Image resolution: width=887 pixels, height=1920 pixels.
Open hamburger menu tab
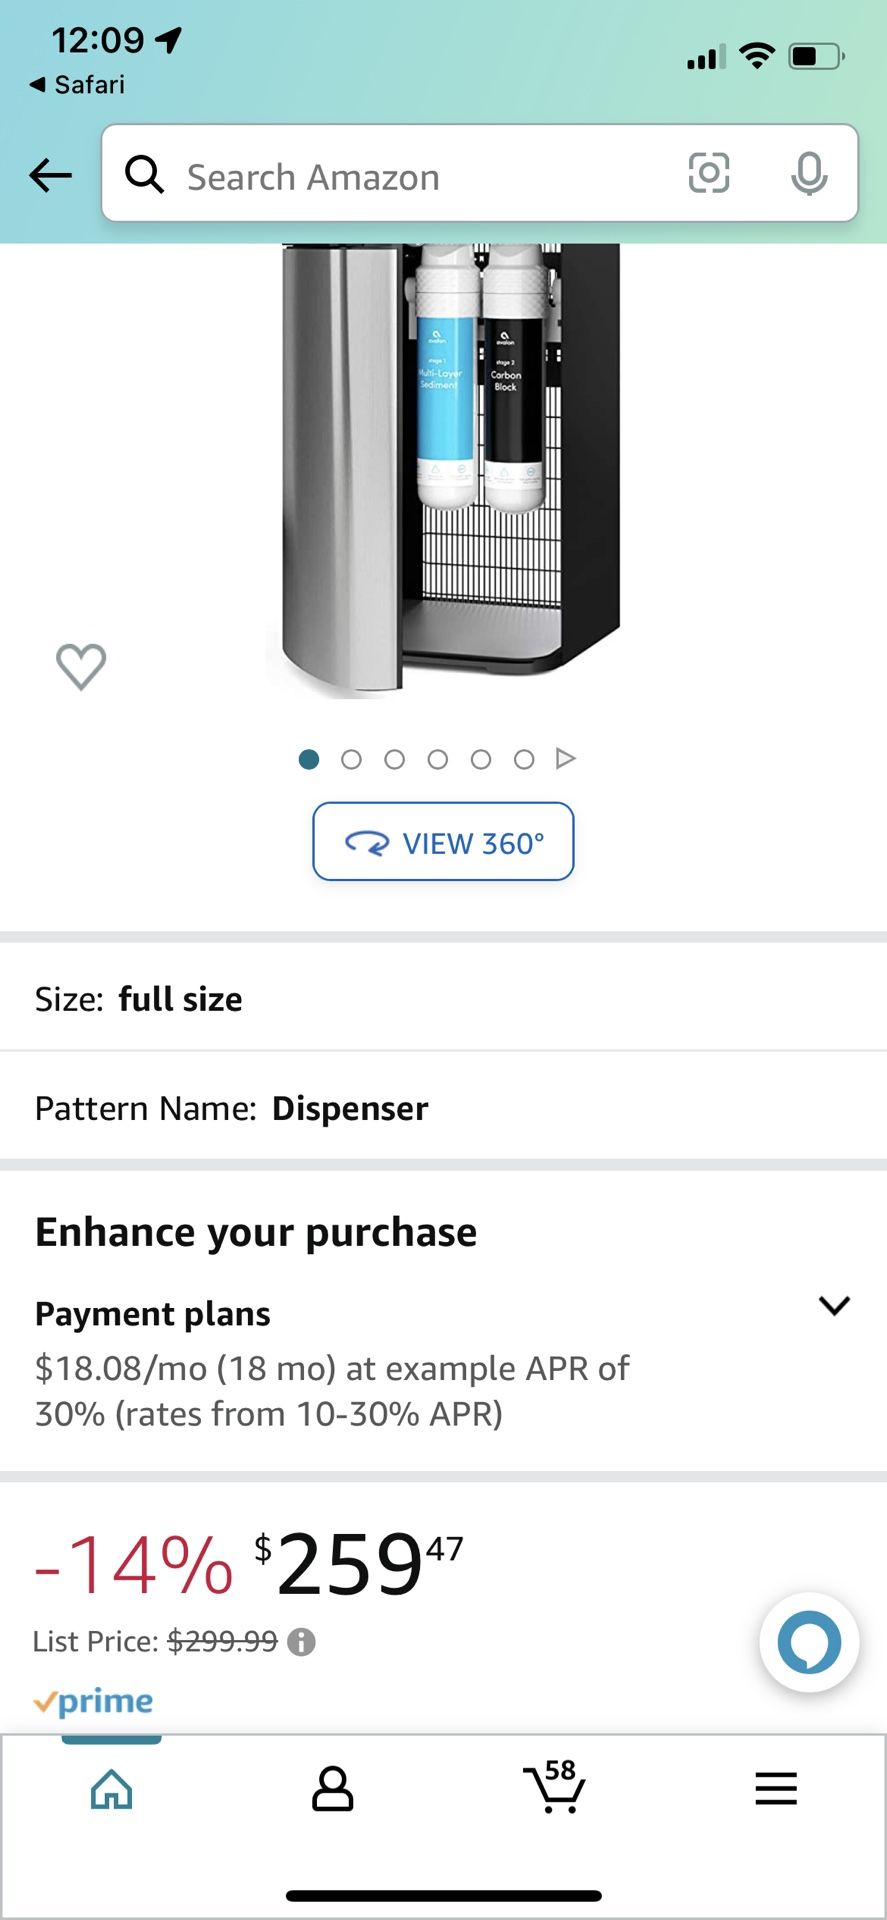(x=775, y=1789)
